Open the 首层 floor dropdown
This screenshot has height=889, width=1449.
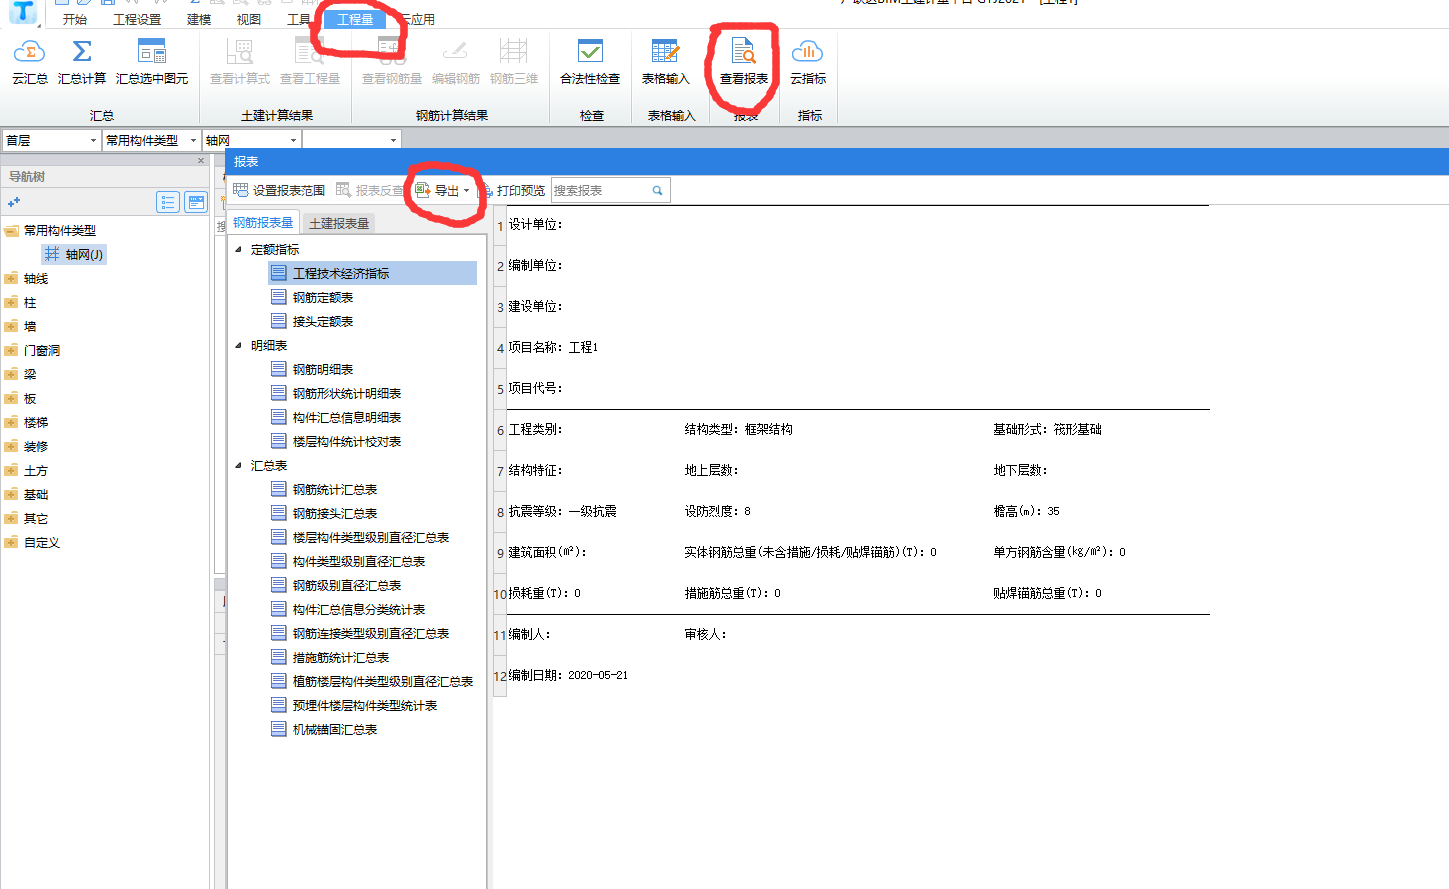coord(93,140)
